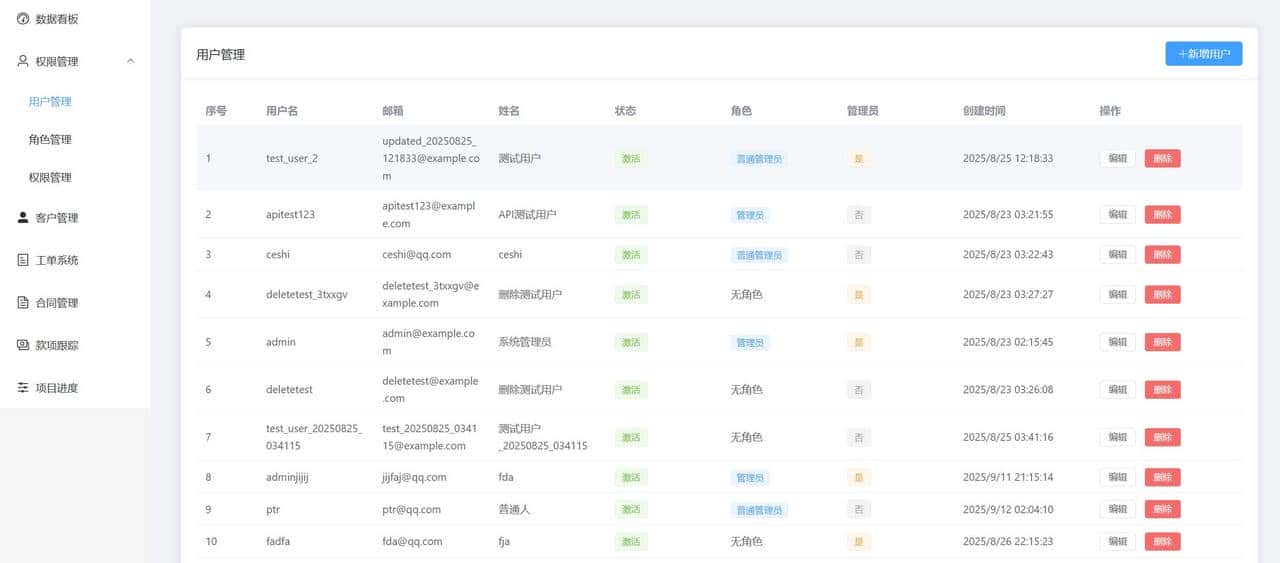Click the 用户管理 panel title

220,54
